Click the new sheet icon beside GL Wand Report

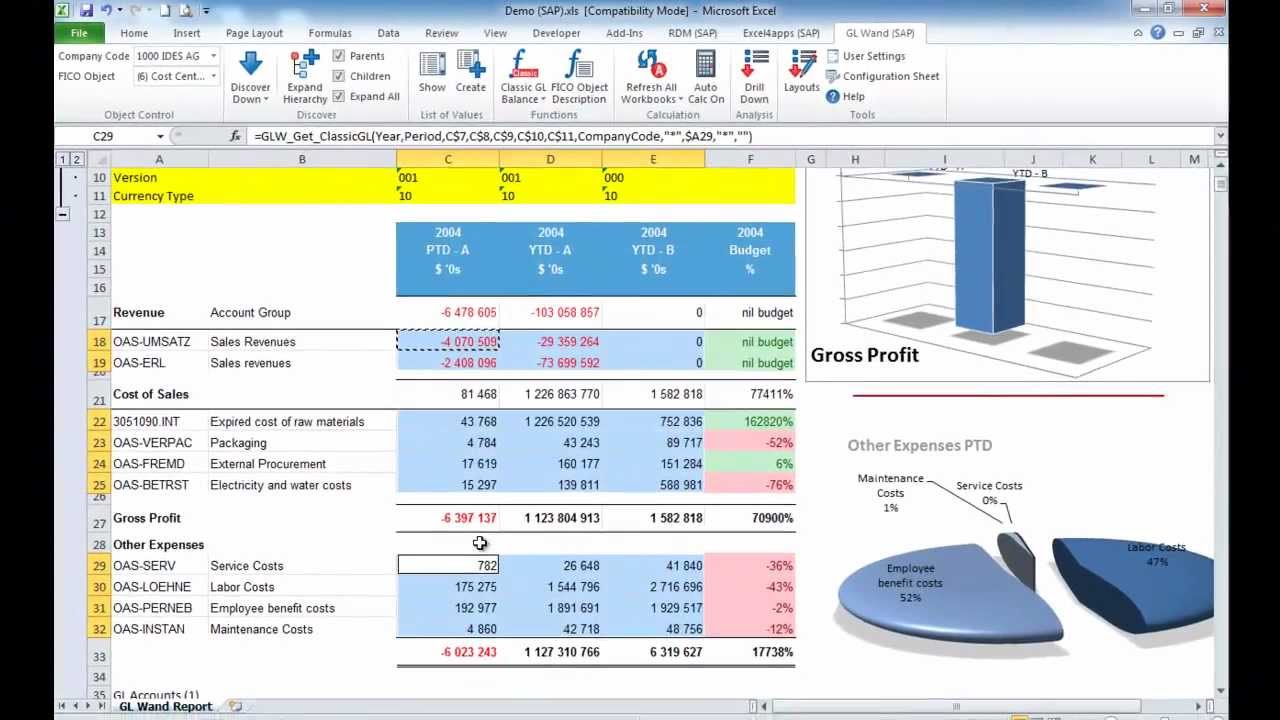tap(235, 706)
